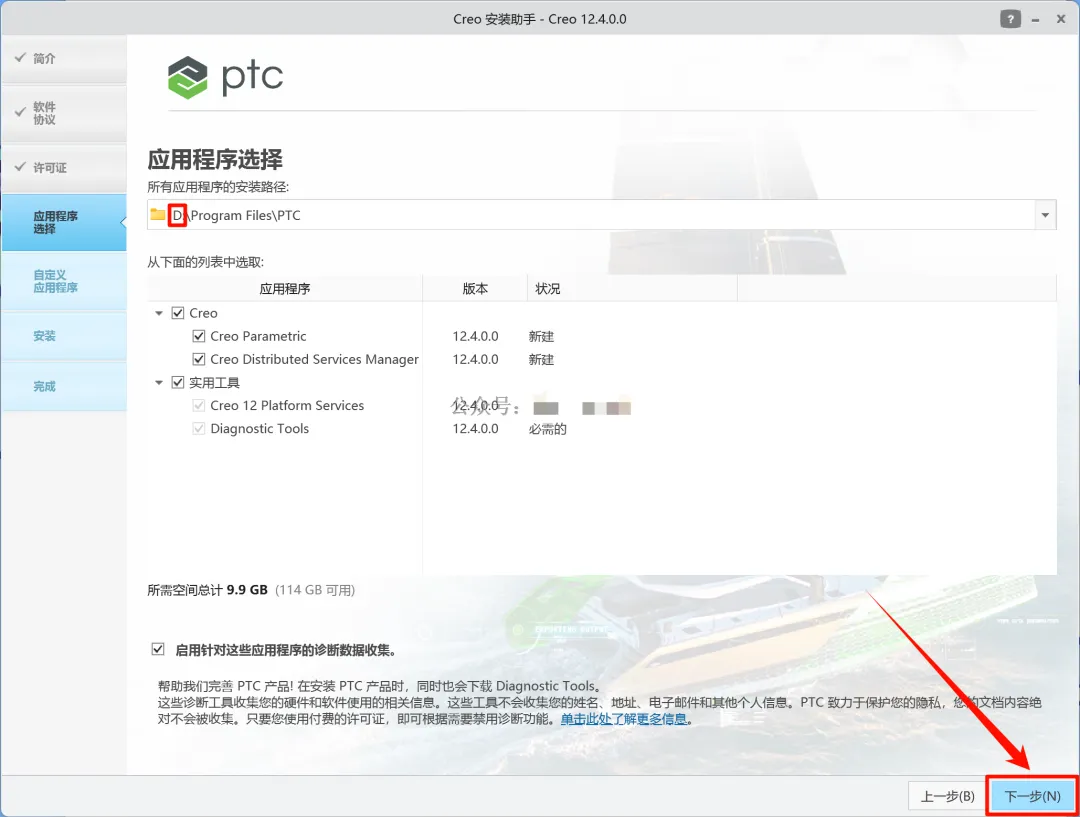The image size is (1080, 817).
Task: Uncheck the Creo parent checkbox
Action: [178, 313]
